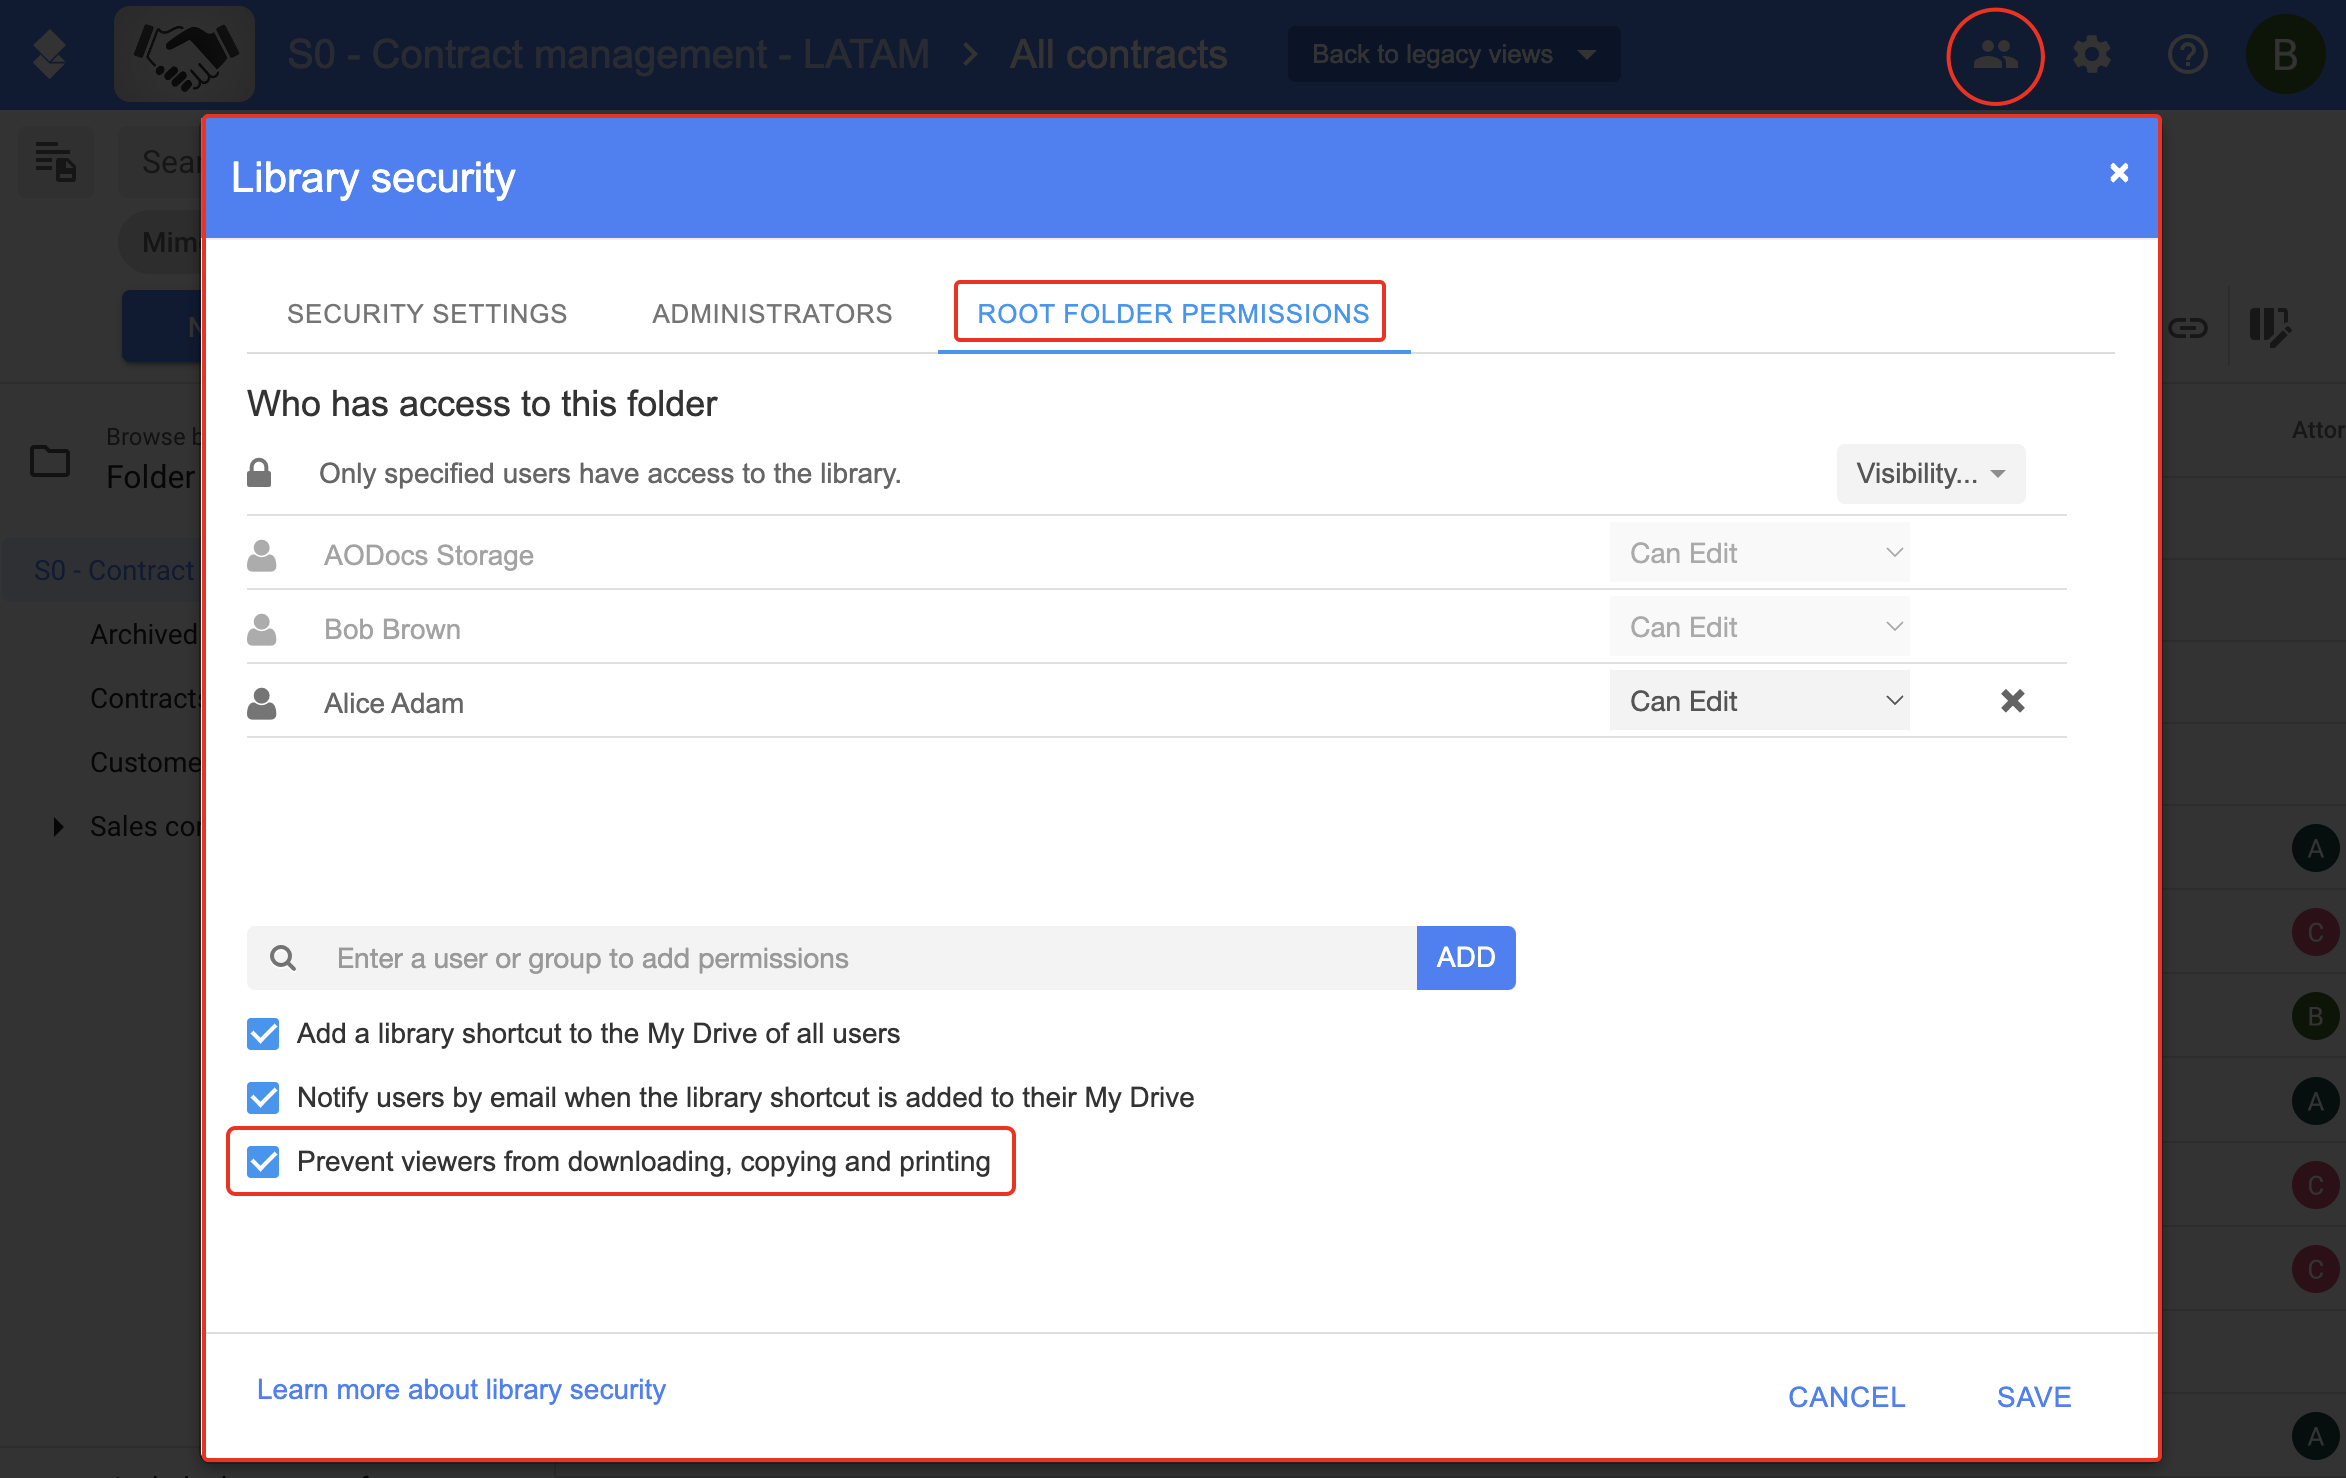Open AODocs Storage's Can Edit dropdown
This screenshot has height=1478, width=2346.
pyautogui.click(x=1759, y=553)
